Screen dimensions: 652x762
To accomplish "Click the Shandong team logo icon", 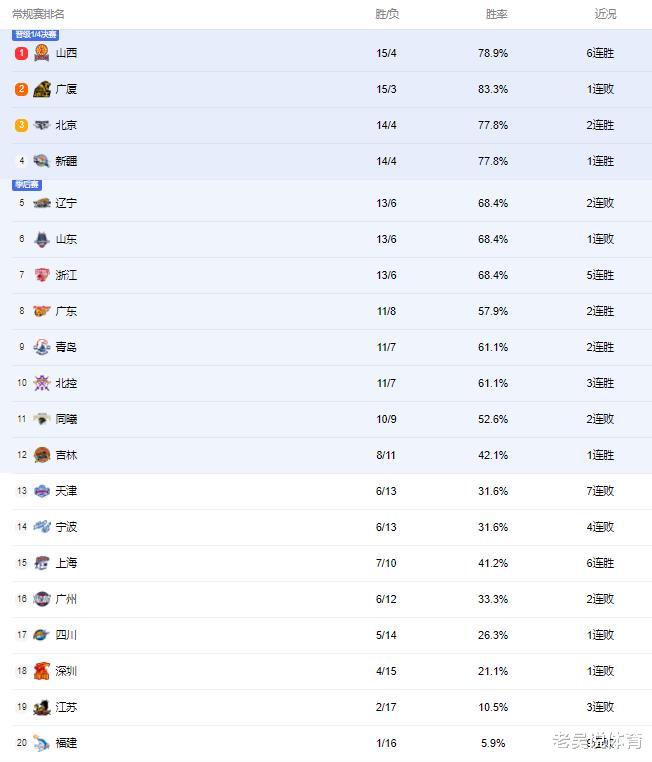I will click(x=42, y=239).
